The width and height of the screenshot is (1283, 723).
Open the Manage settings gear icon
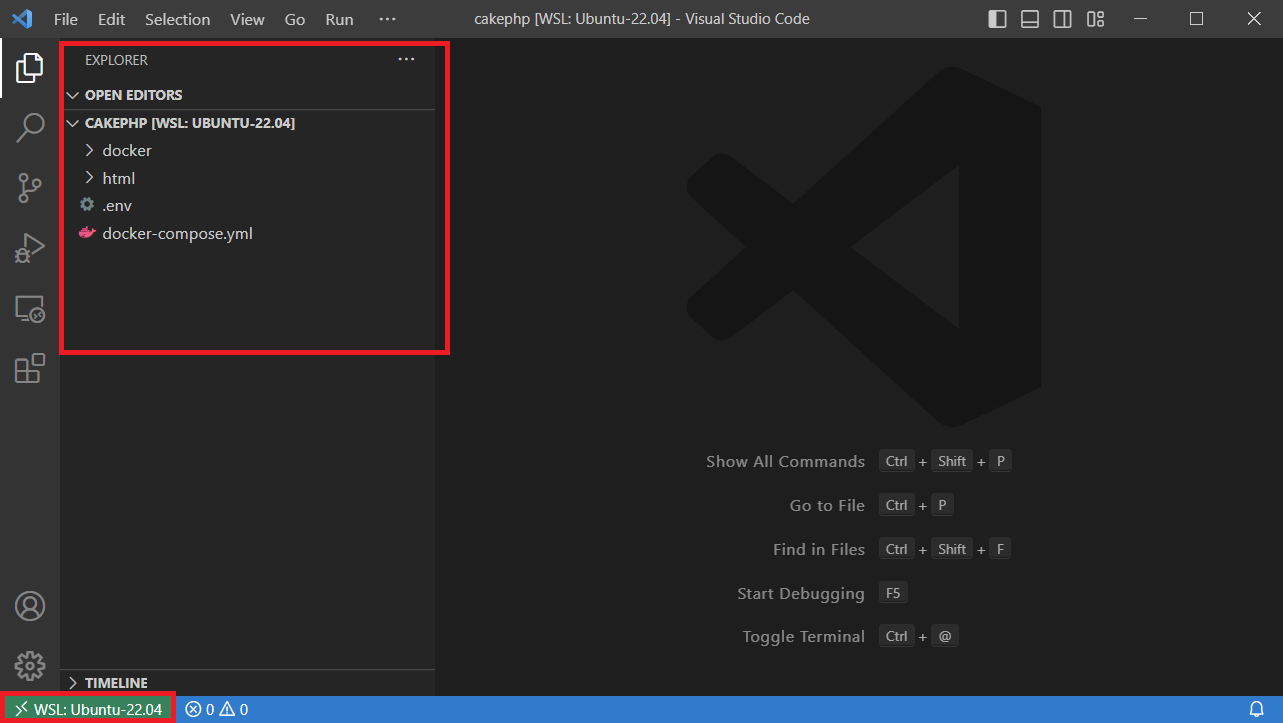click(x=30, y=665)
